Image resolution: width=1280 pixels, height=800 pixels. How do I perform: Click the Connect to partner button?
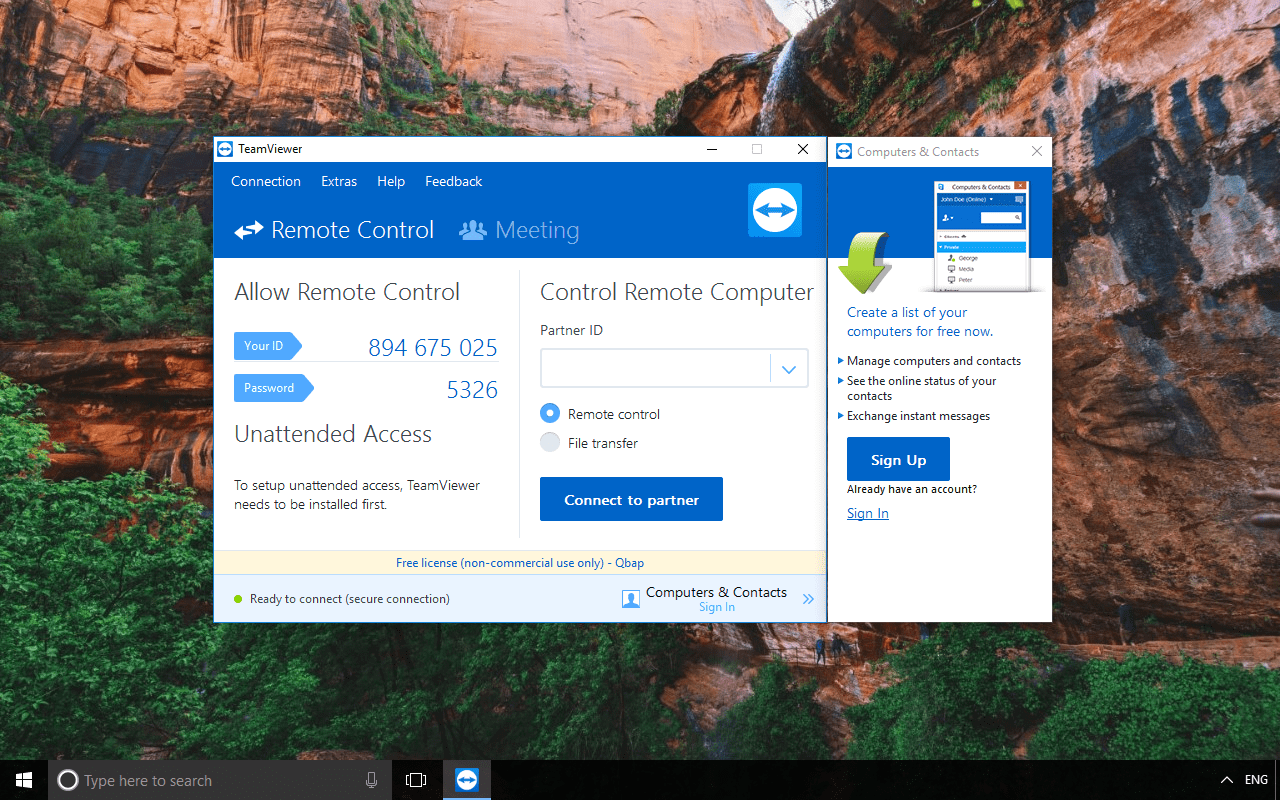pyautogui.click(x=631, y=499)
